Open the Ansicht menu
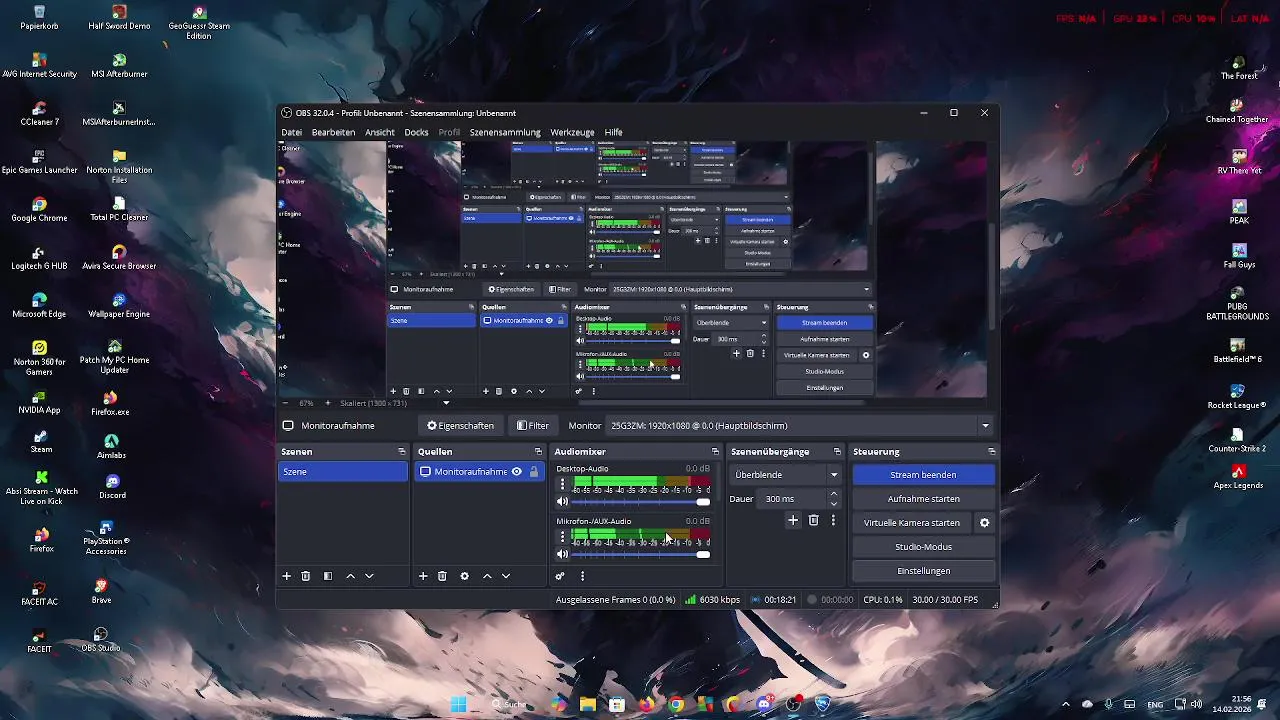Screen dimensions: 1280x720 click(x=380, y=132)
